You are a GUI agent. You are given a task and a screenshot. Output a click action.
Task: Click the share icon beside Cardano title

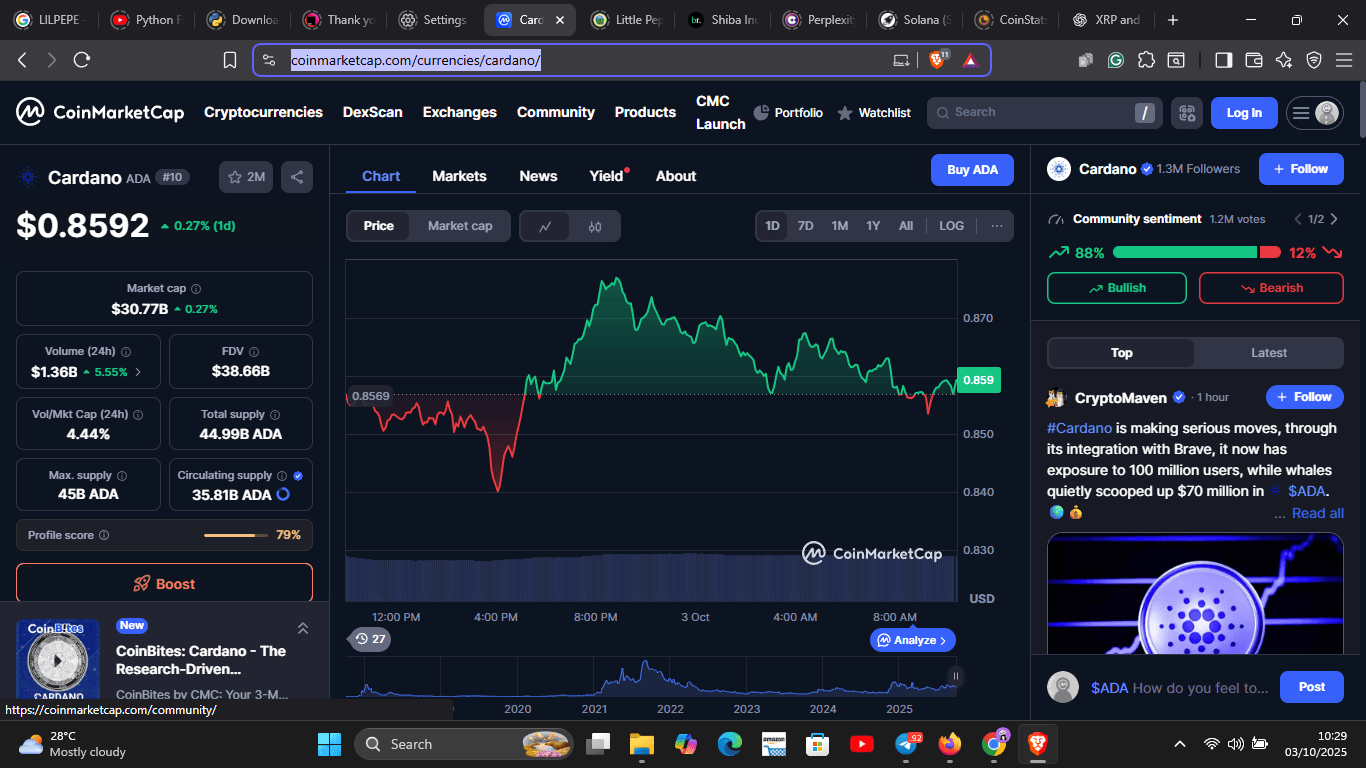(297, 177)
